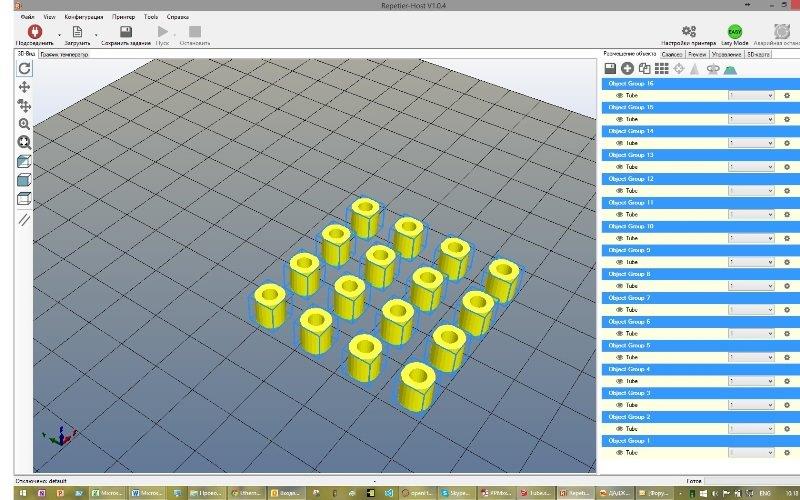Open the Windows Start button
Image resolution: width=800 pixels, height=500 pixels.
click(22, 493)
